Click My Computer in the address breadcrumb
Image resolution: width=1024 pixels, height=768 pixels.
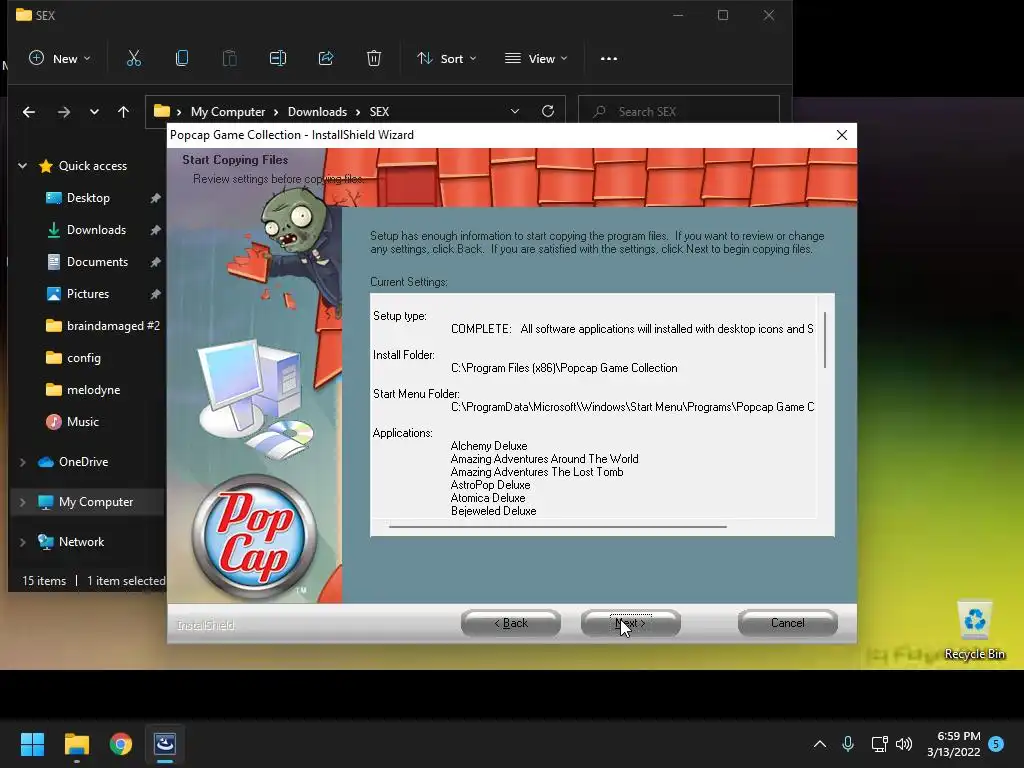coord(228,112)
